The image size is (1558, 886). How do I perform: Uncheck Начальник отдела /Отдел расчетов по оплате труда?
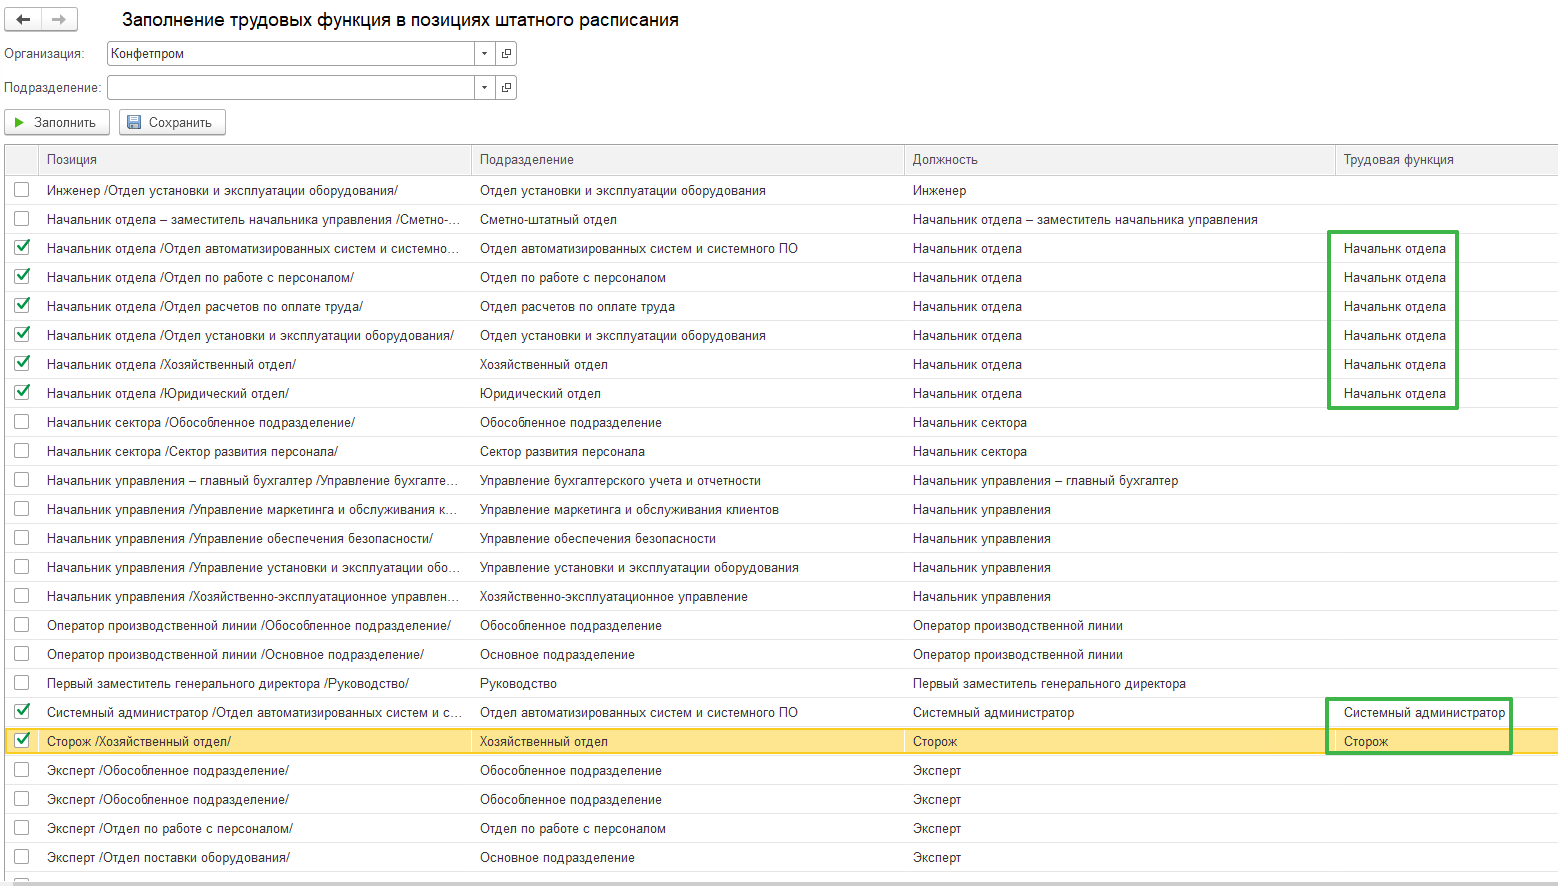(22, 306)
